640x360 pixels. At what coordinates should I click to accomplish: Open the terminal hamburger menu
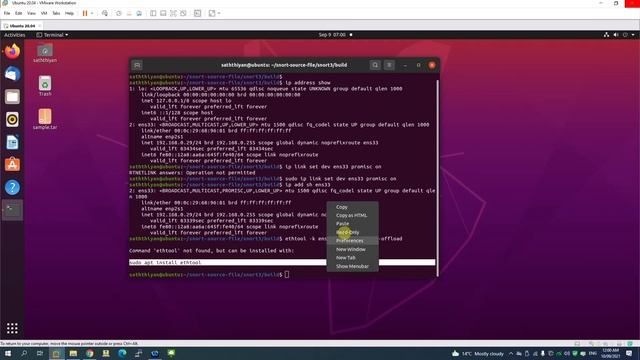click(389, 65)
